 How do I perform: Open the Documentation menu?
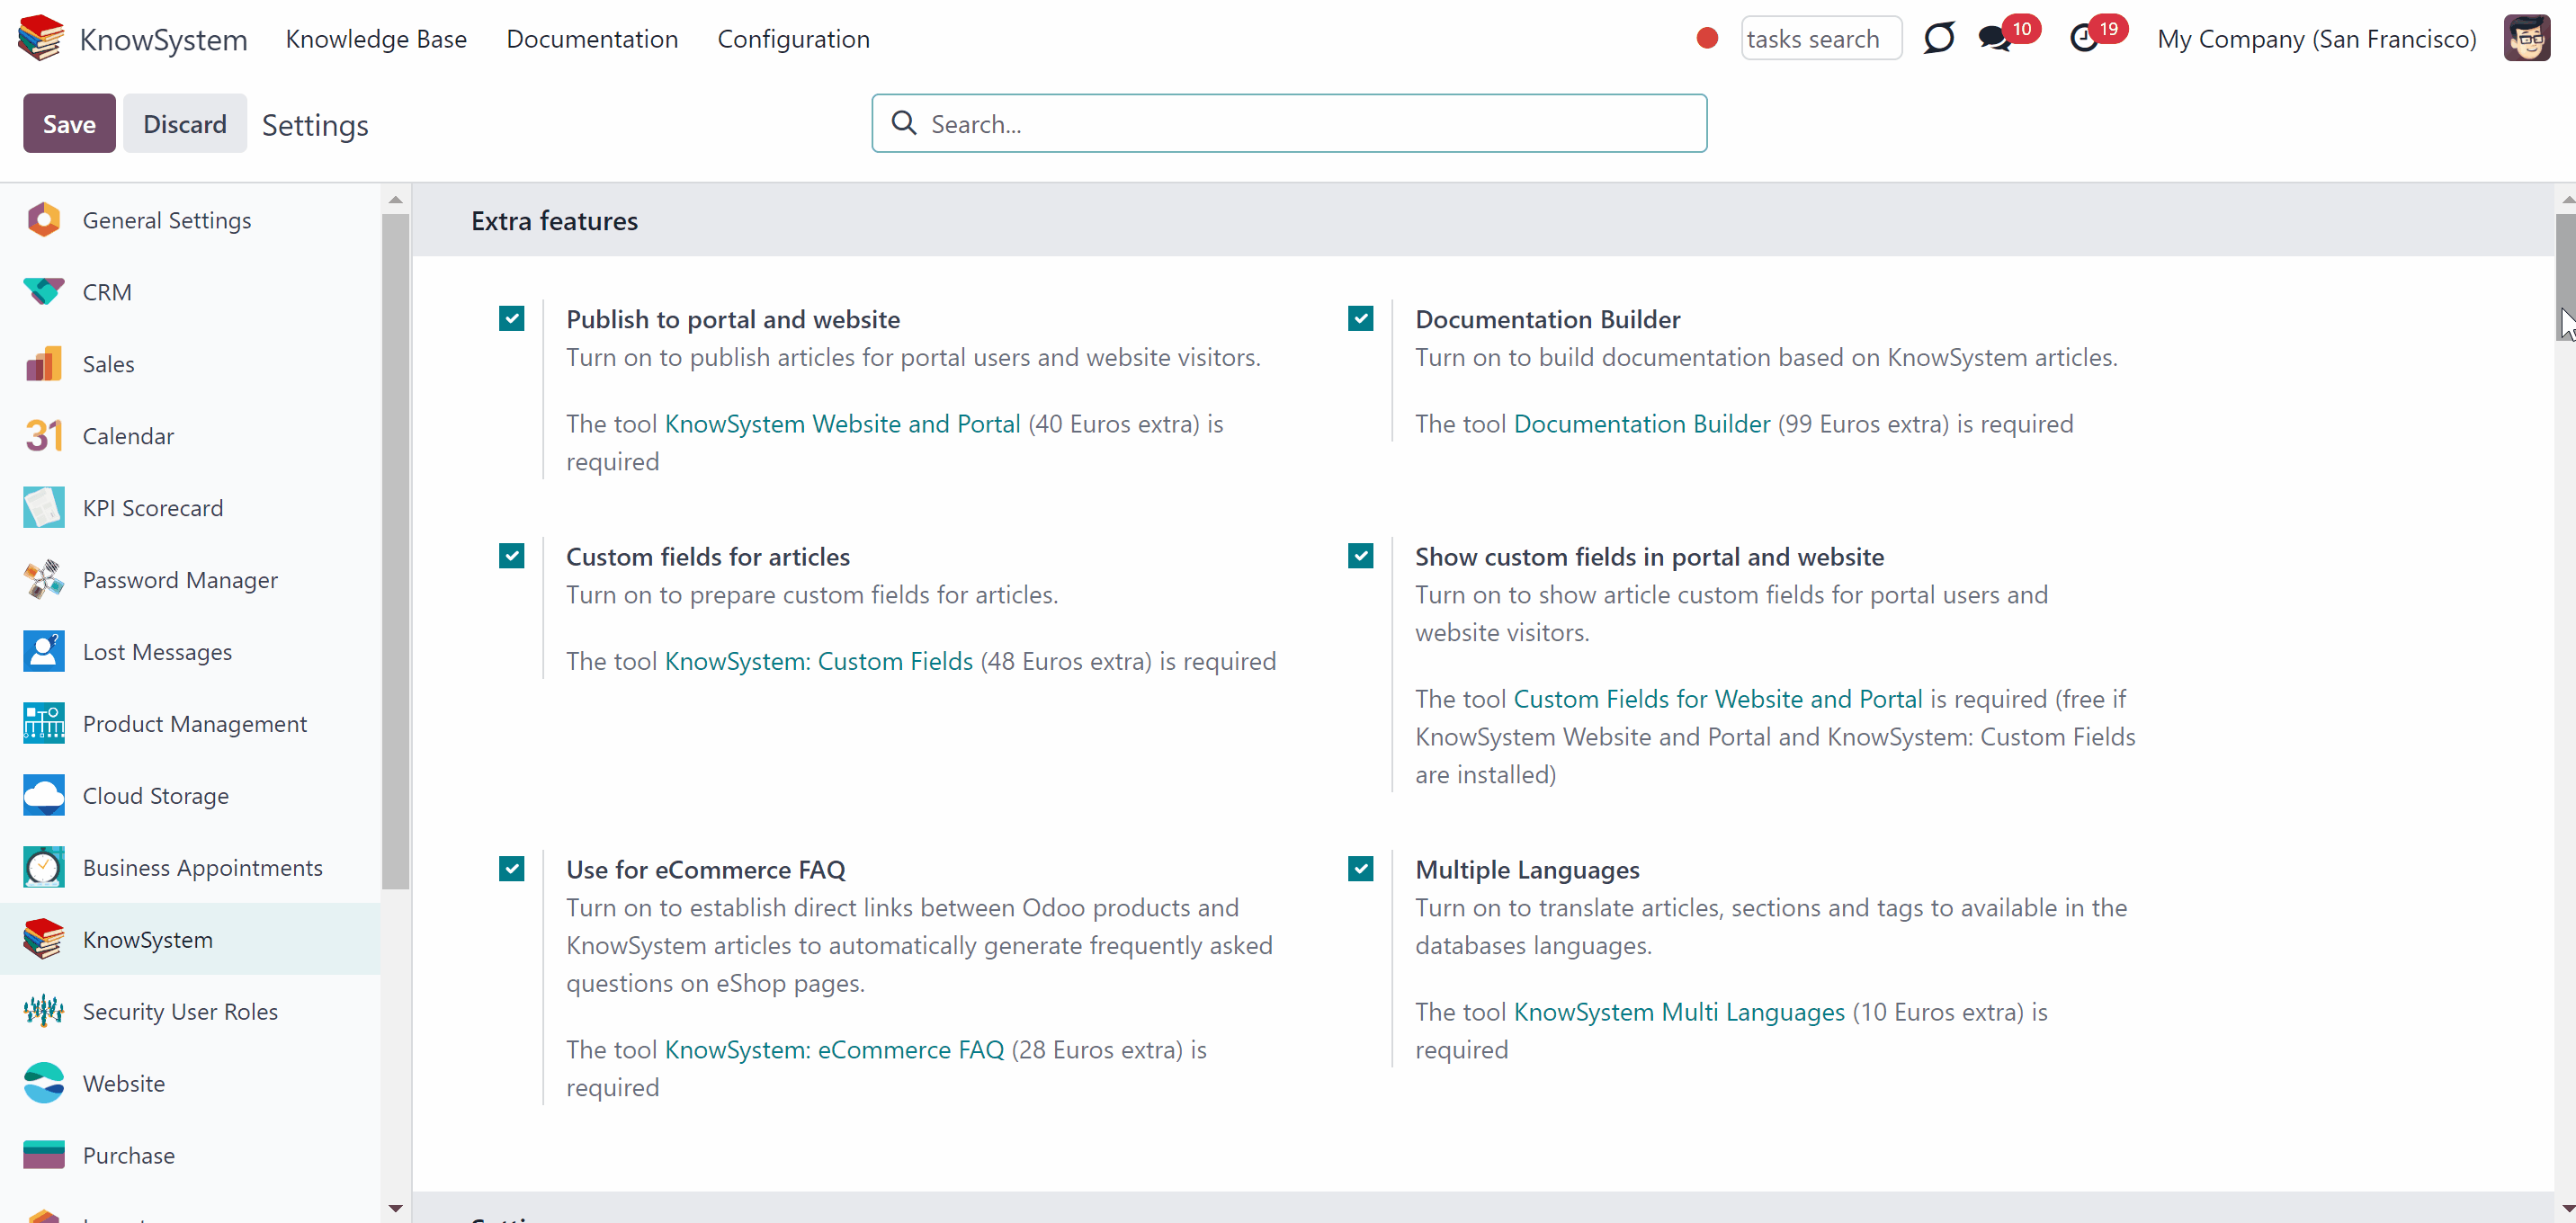(592, 39)
